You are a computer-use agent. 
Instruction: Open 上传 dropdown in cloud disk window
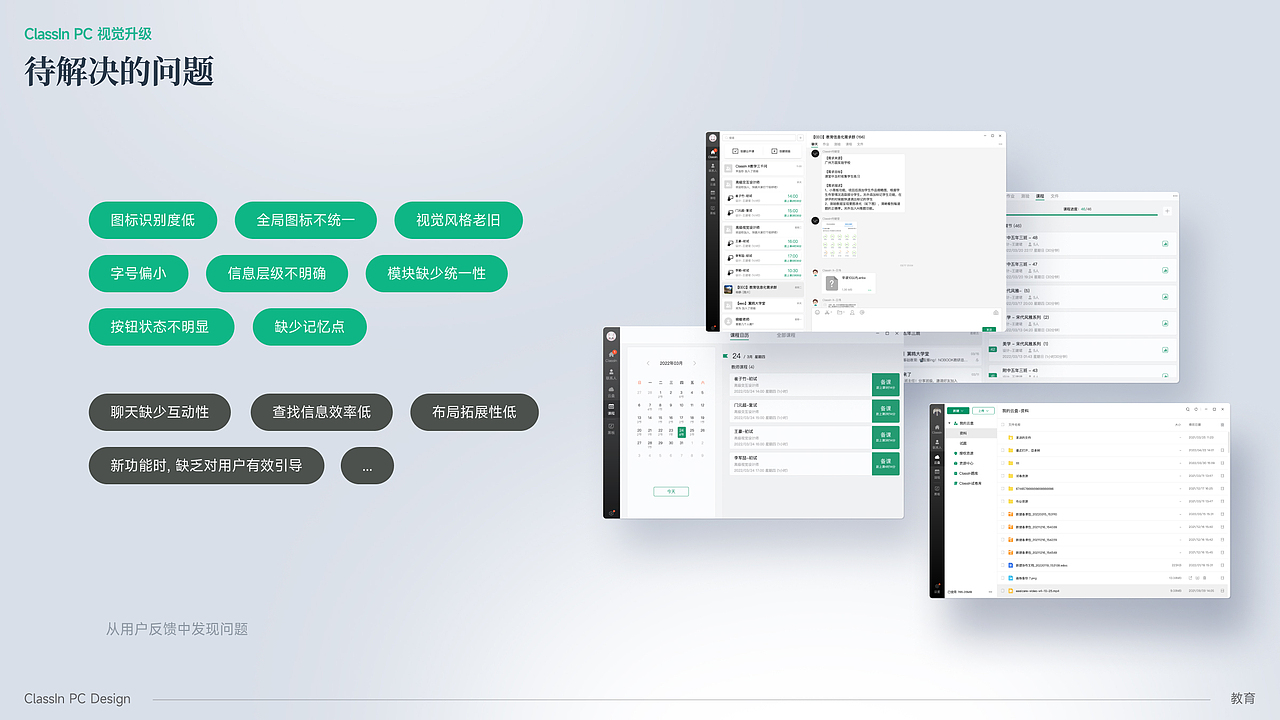pyautogui.click(x=983, y=410)
